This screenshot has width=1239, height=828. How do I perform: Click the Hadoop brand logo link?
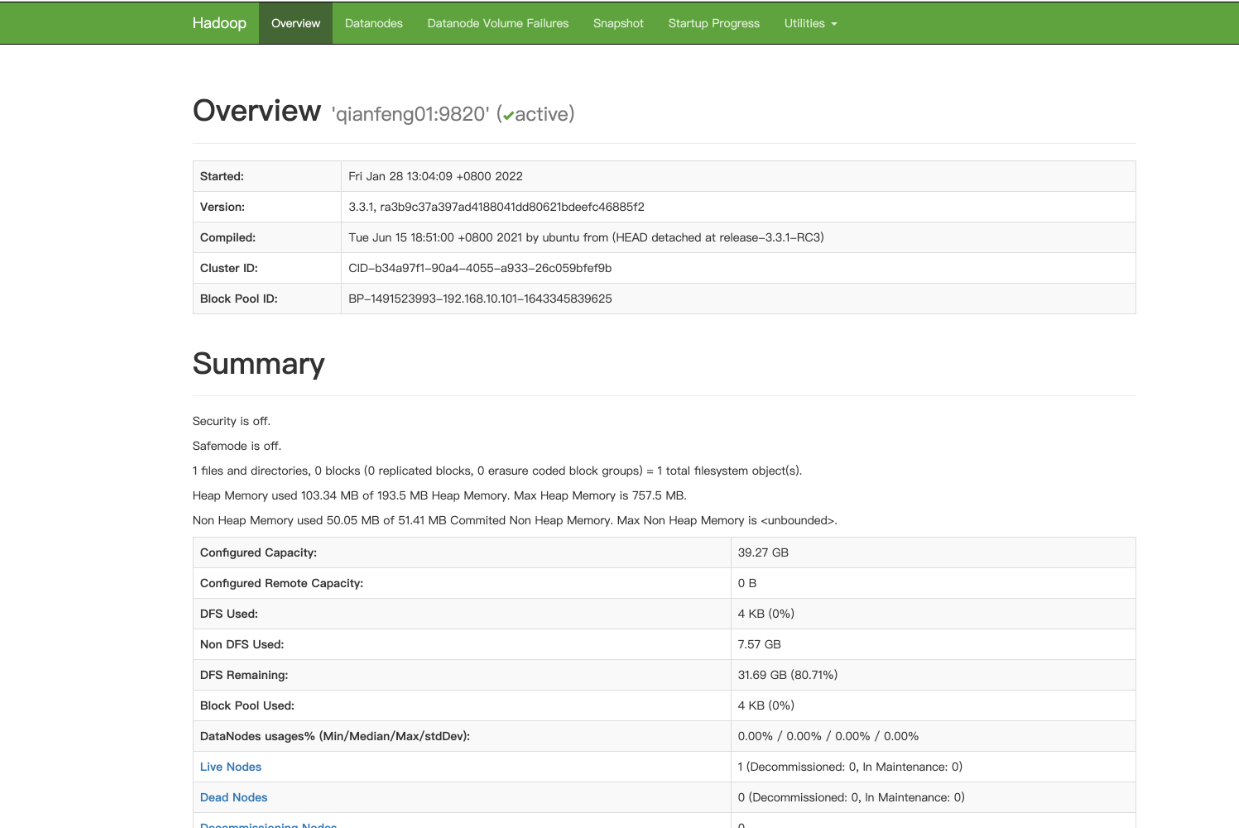219,23
